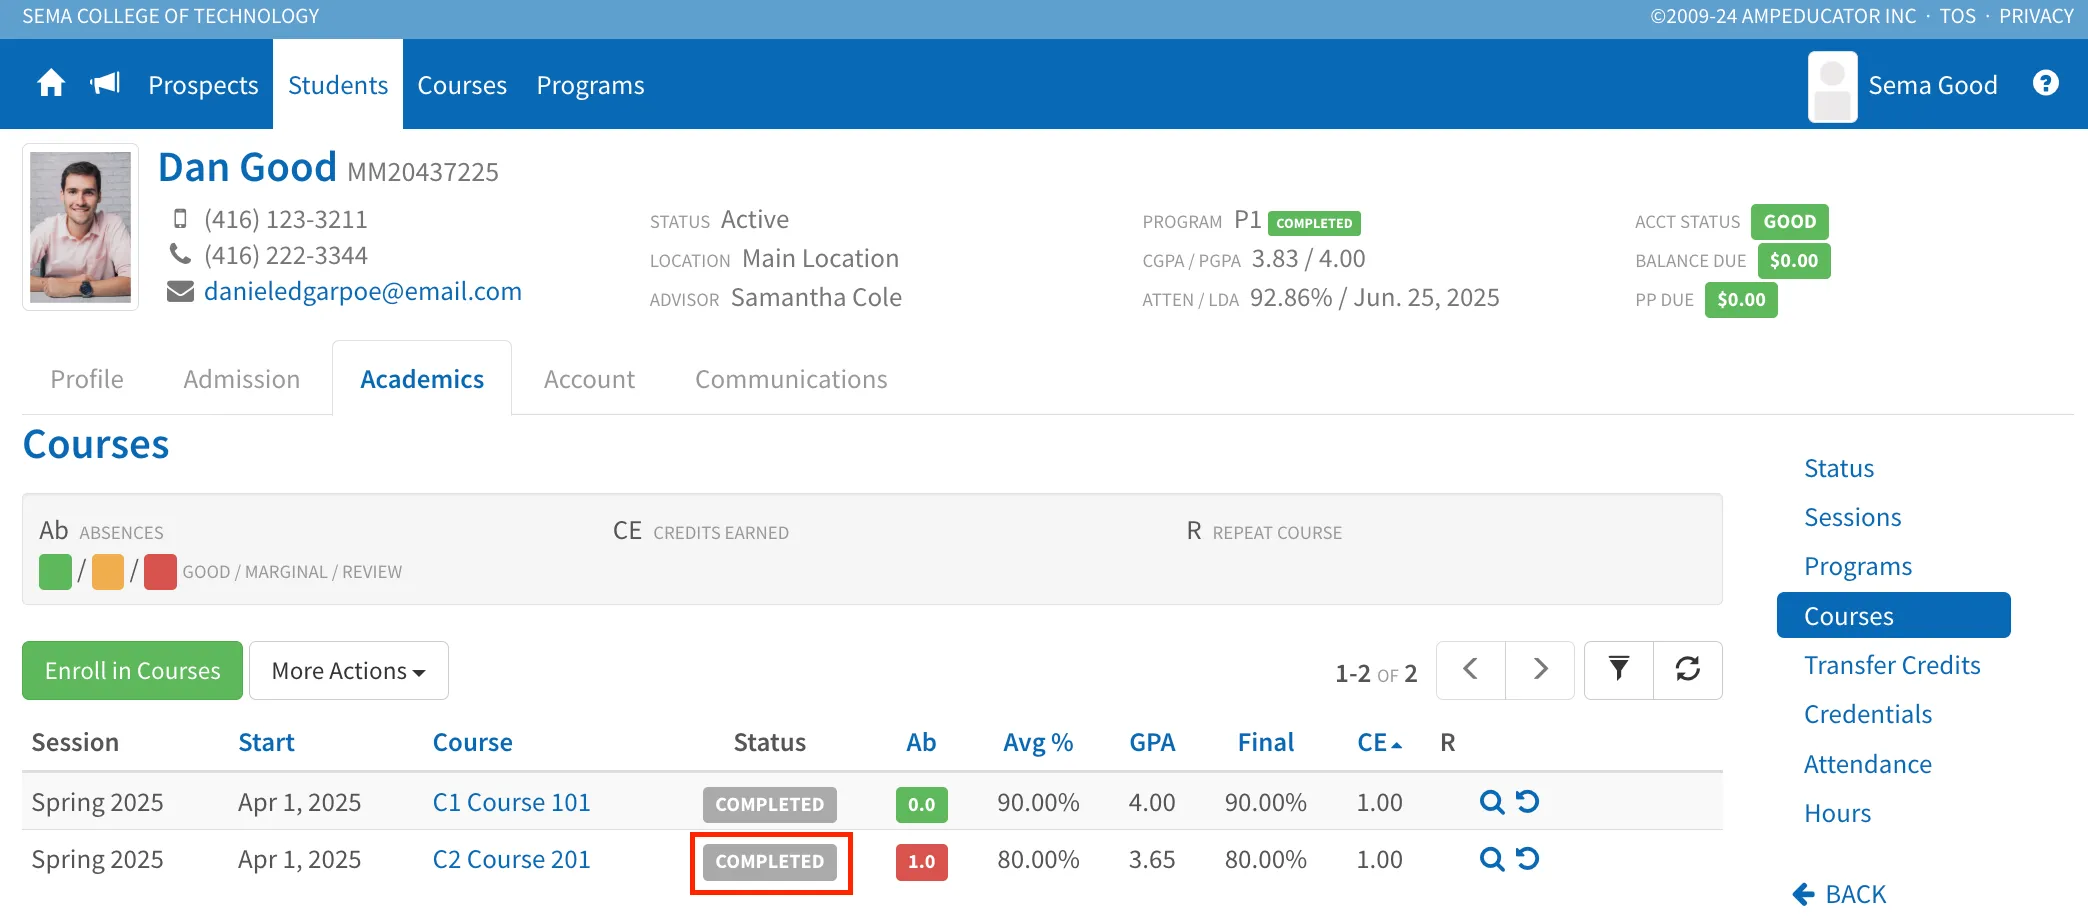Open Transfer Credits in sidebar
The width and height of the screenshot is (2088, 916).
(1892, 665)
